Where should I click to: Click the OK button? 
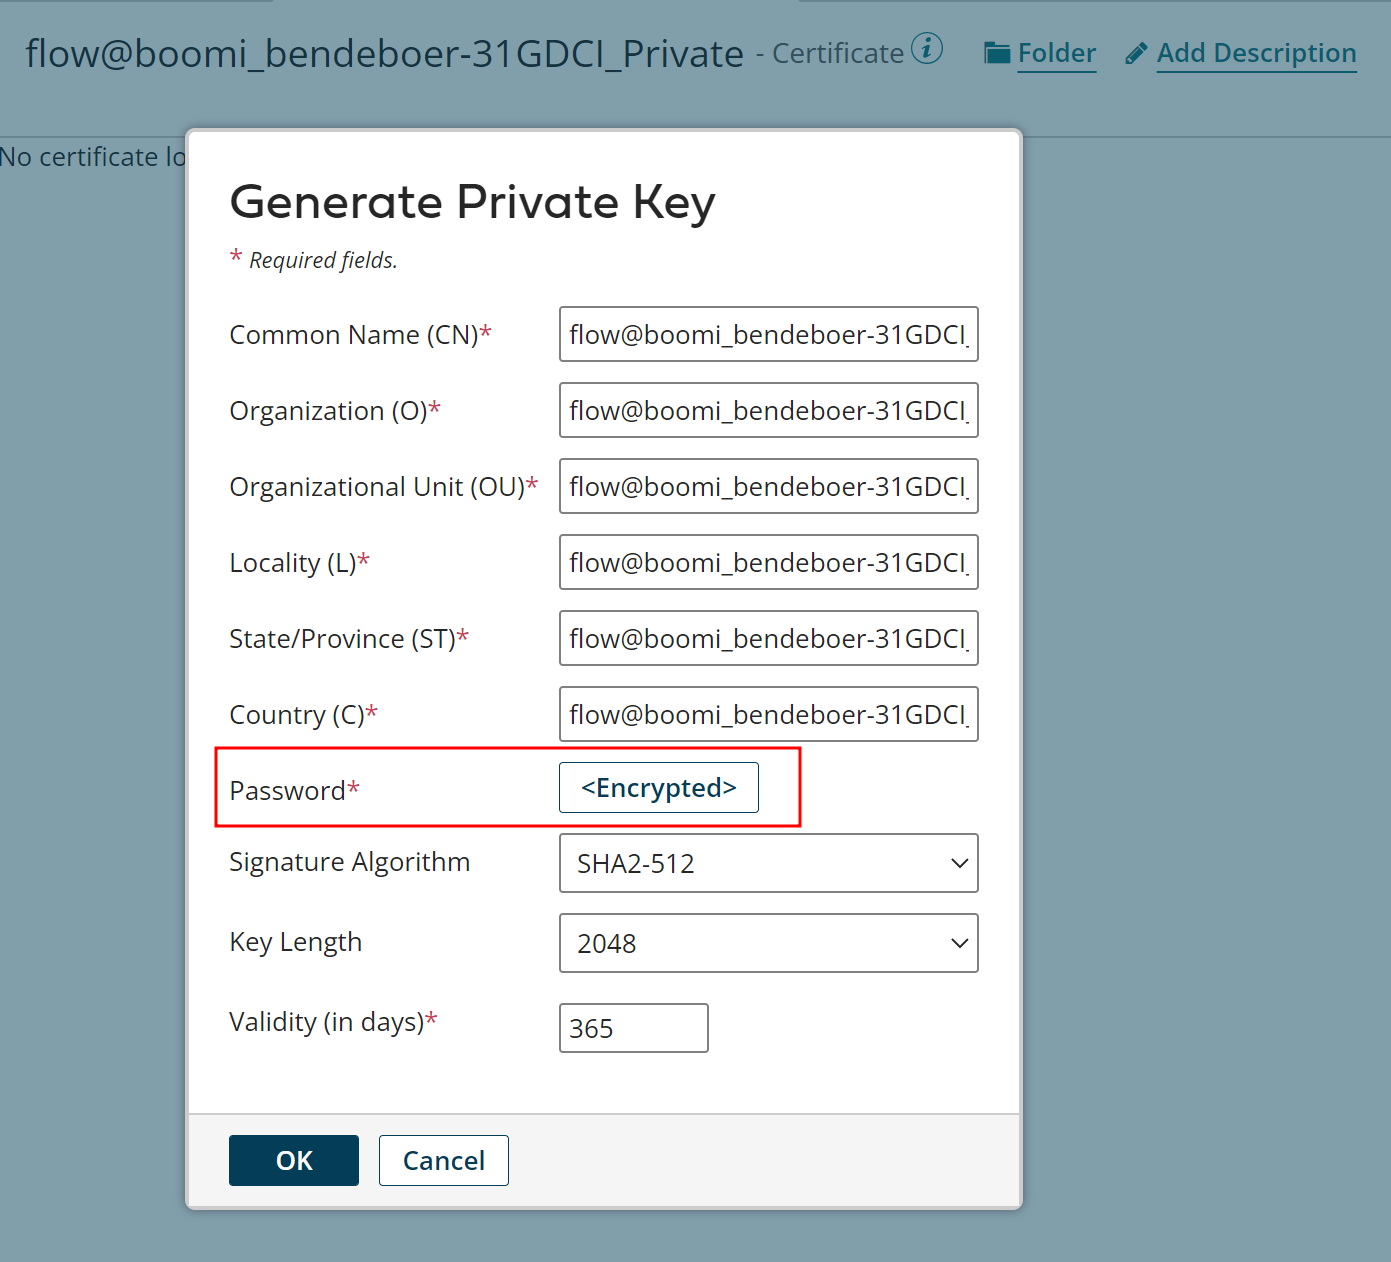[293, 1160]
